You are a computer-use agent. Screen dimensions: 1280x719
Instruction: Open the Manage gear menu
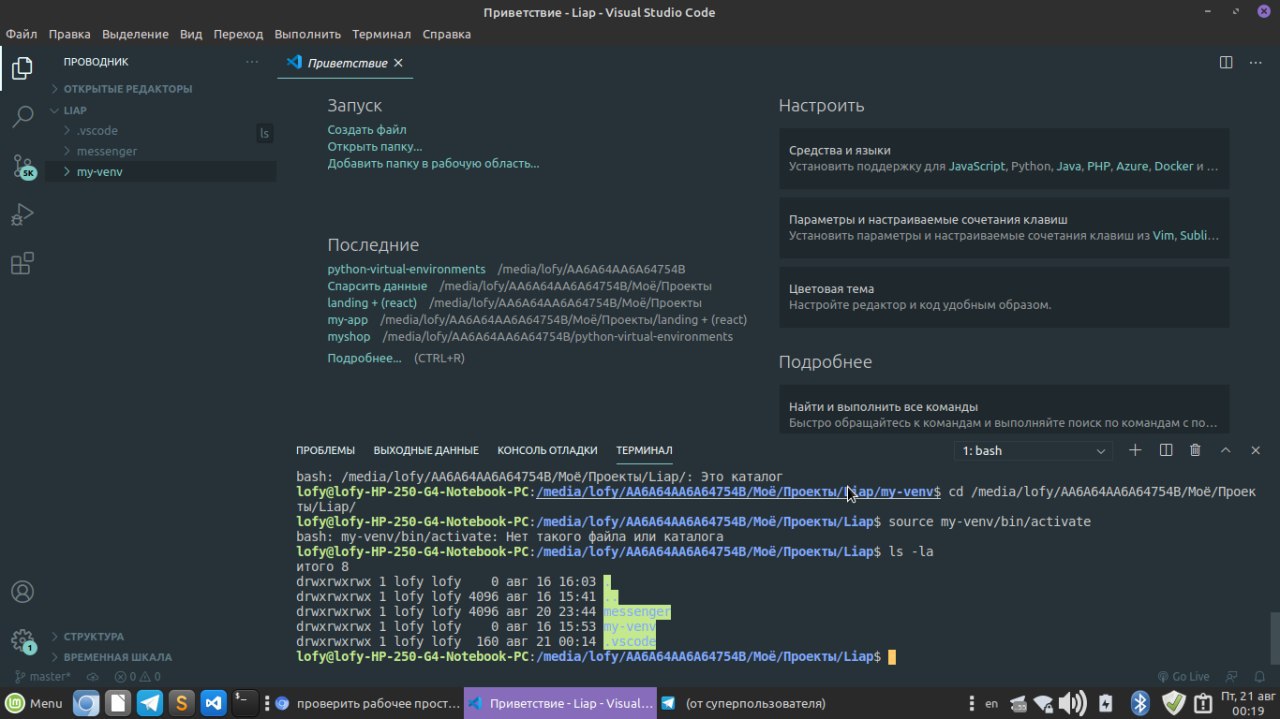22,641
